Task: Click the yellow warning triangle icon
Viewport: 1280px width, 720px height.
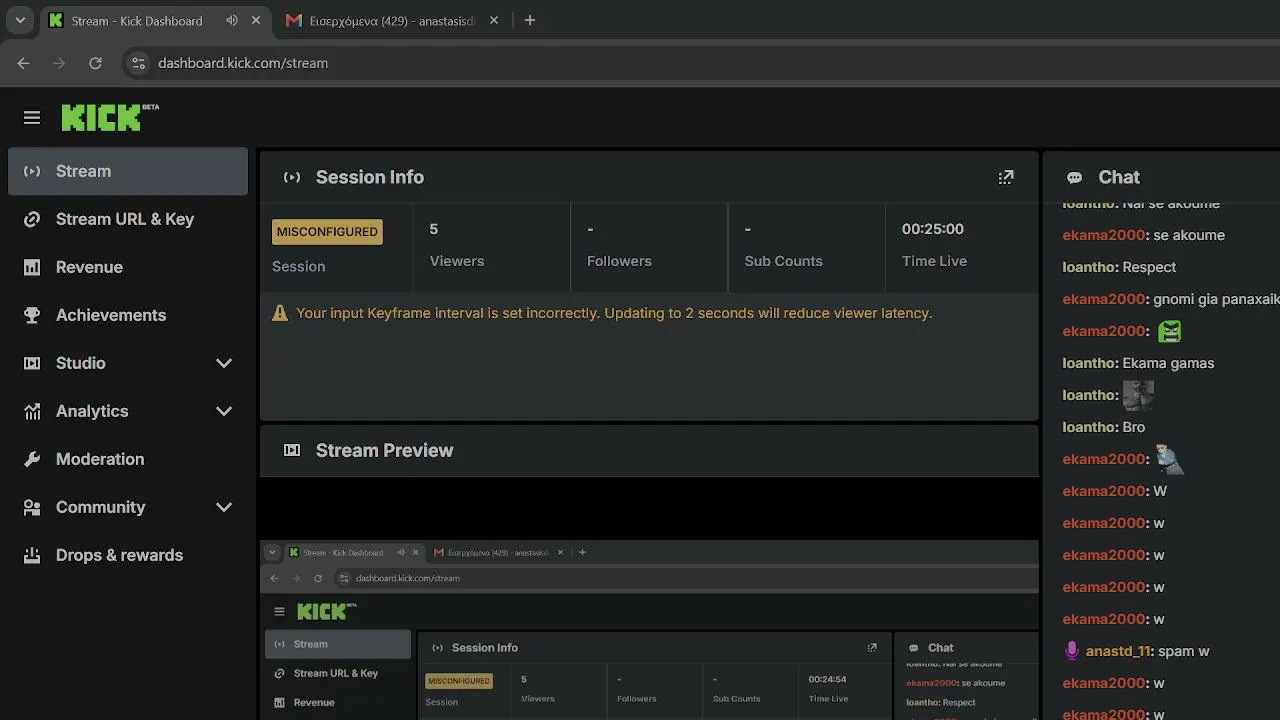Action: pos(280,313)
